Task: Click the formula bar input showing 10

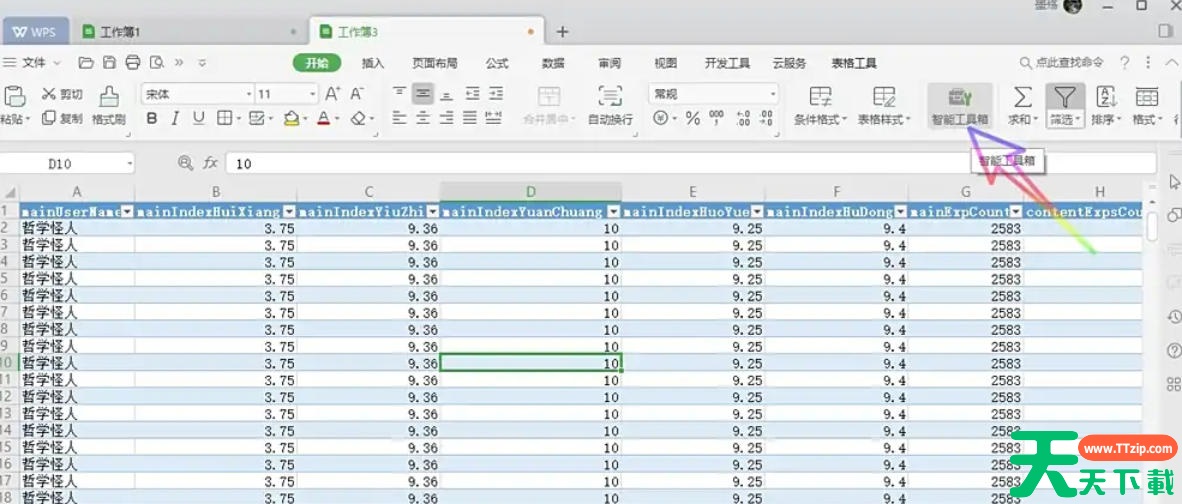Action: click(600, 163)
